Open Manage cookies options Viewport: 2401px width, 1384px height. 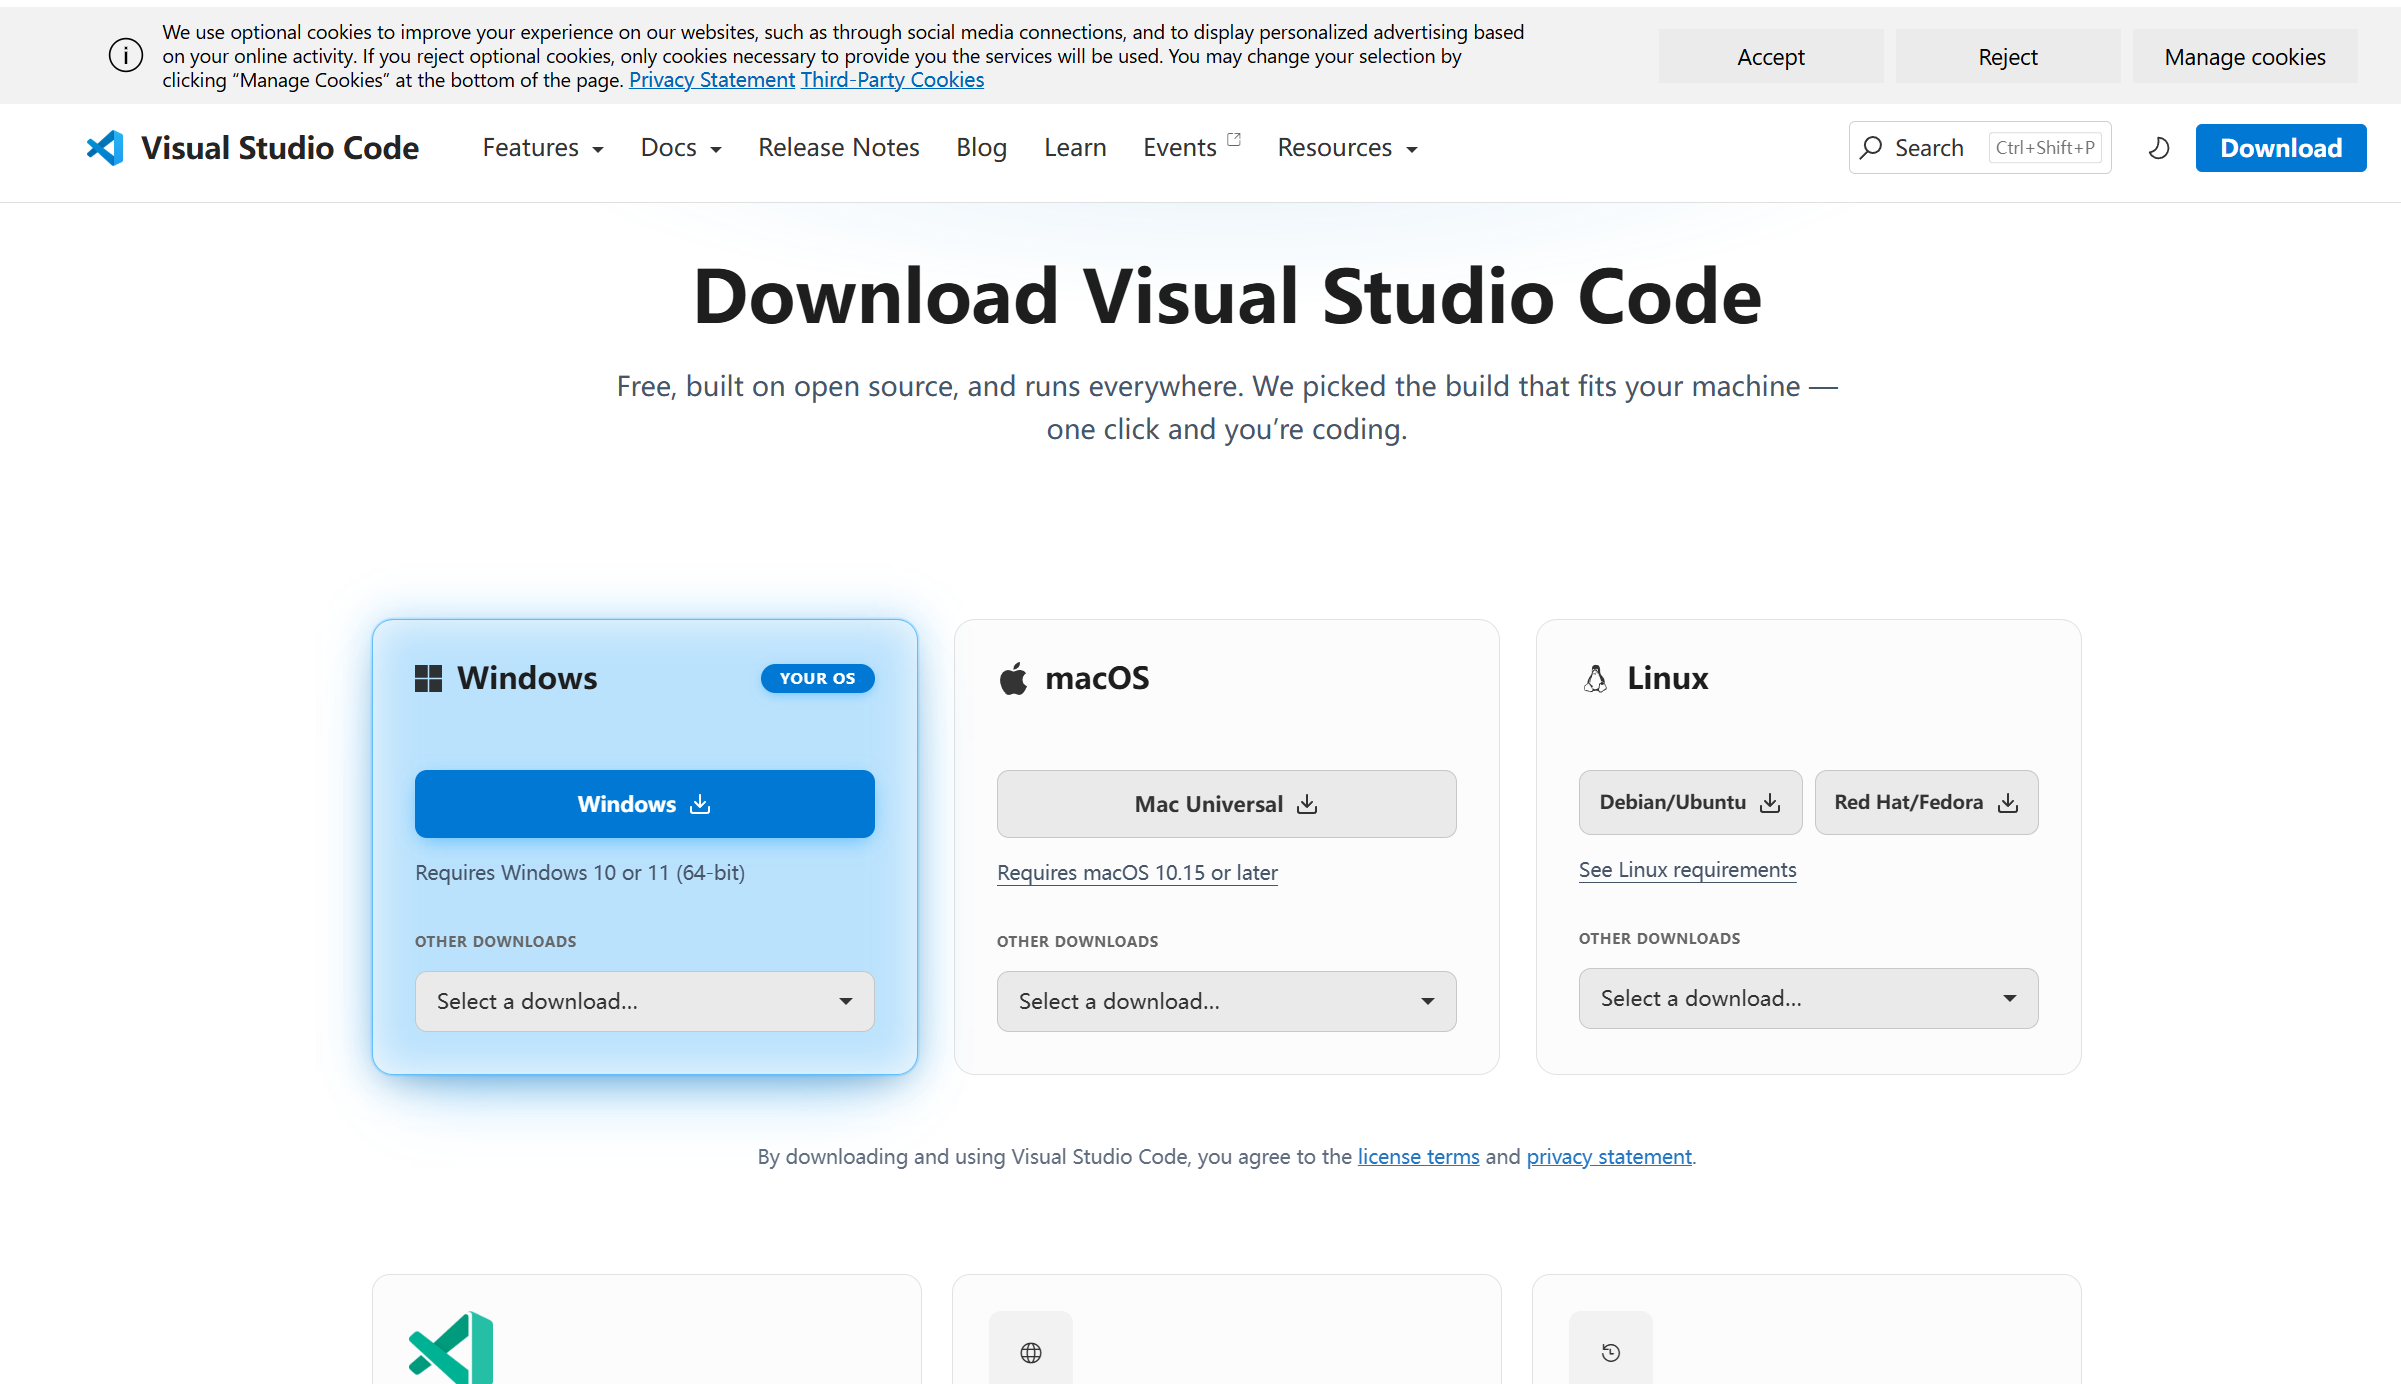[x=2245, y=56]
